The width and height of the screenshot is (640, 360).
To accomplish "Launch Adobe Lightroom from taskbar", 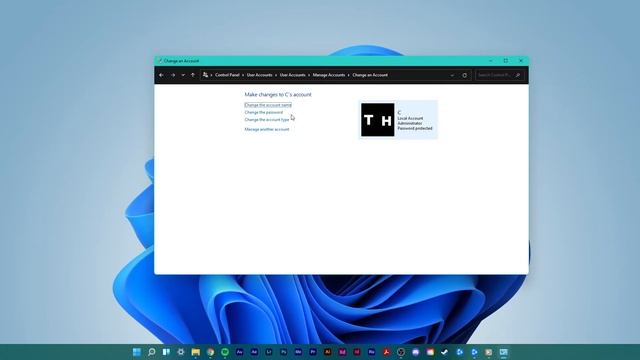I will click(x=269, y=352).
